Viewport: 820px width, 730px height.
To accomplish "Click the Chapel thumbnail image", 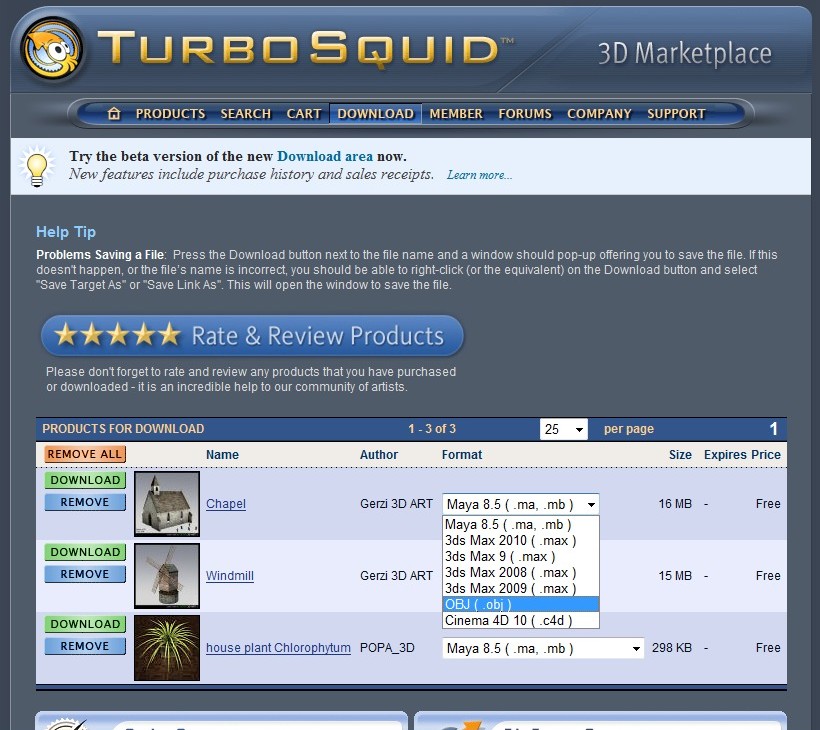I will tap(167, 504).
